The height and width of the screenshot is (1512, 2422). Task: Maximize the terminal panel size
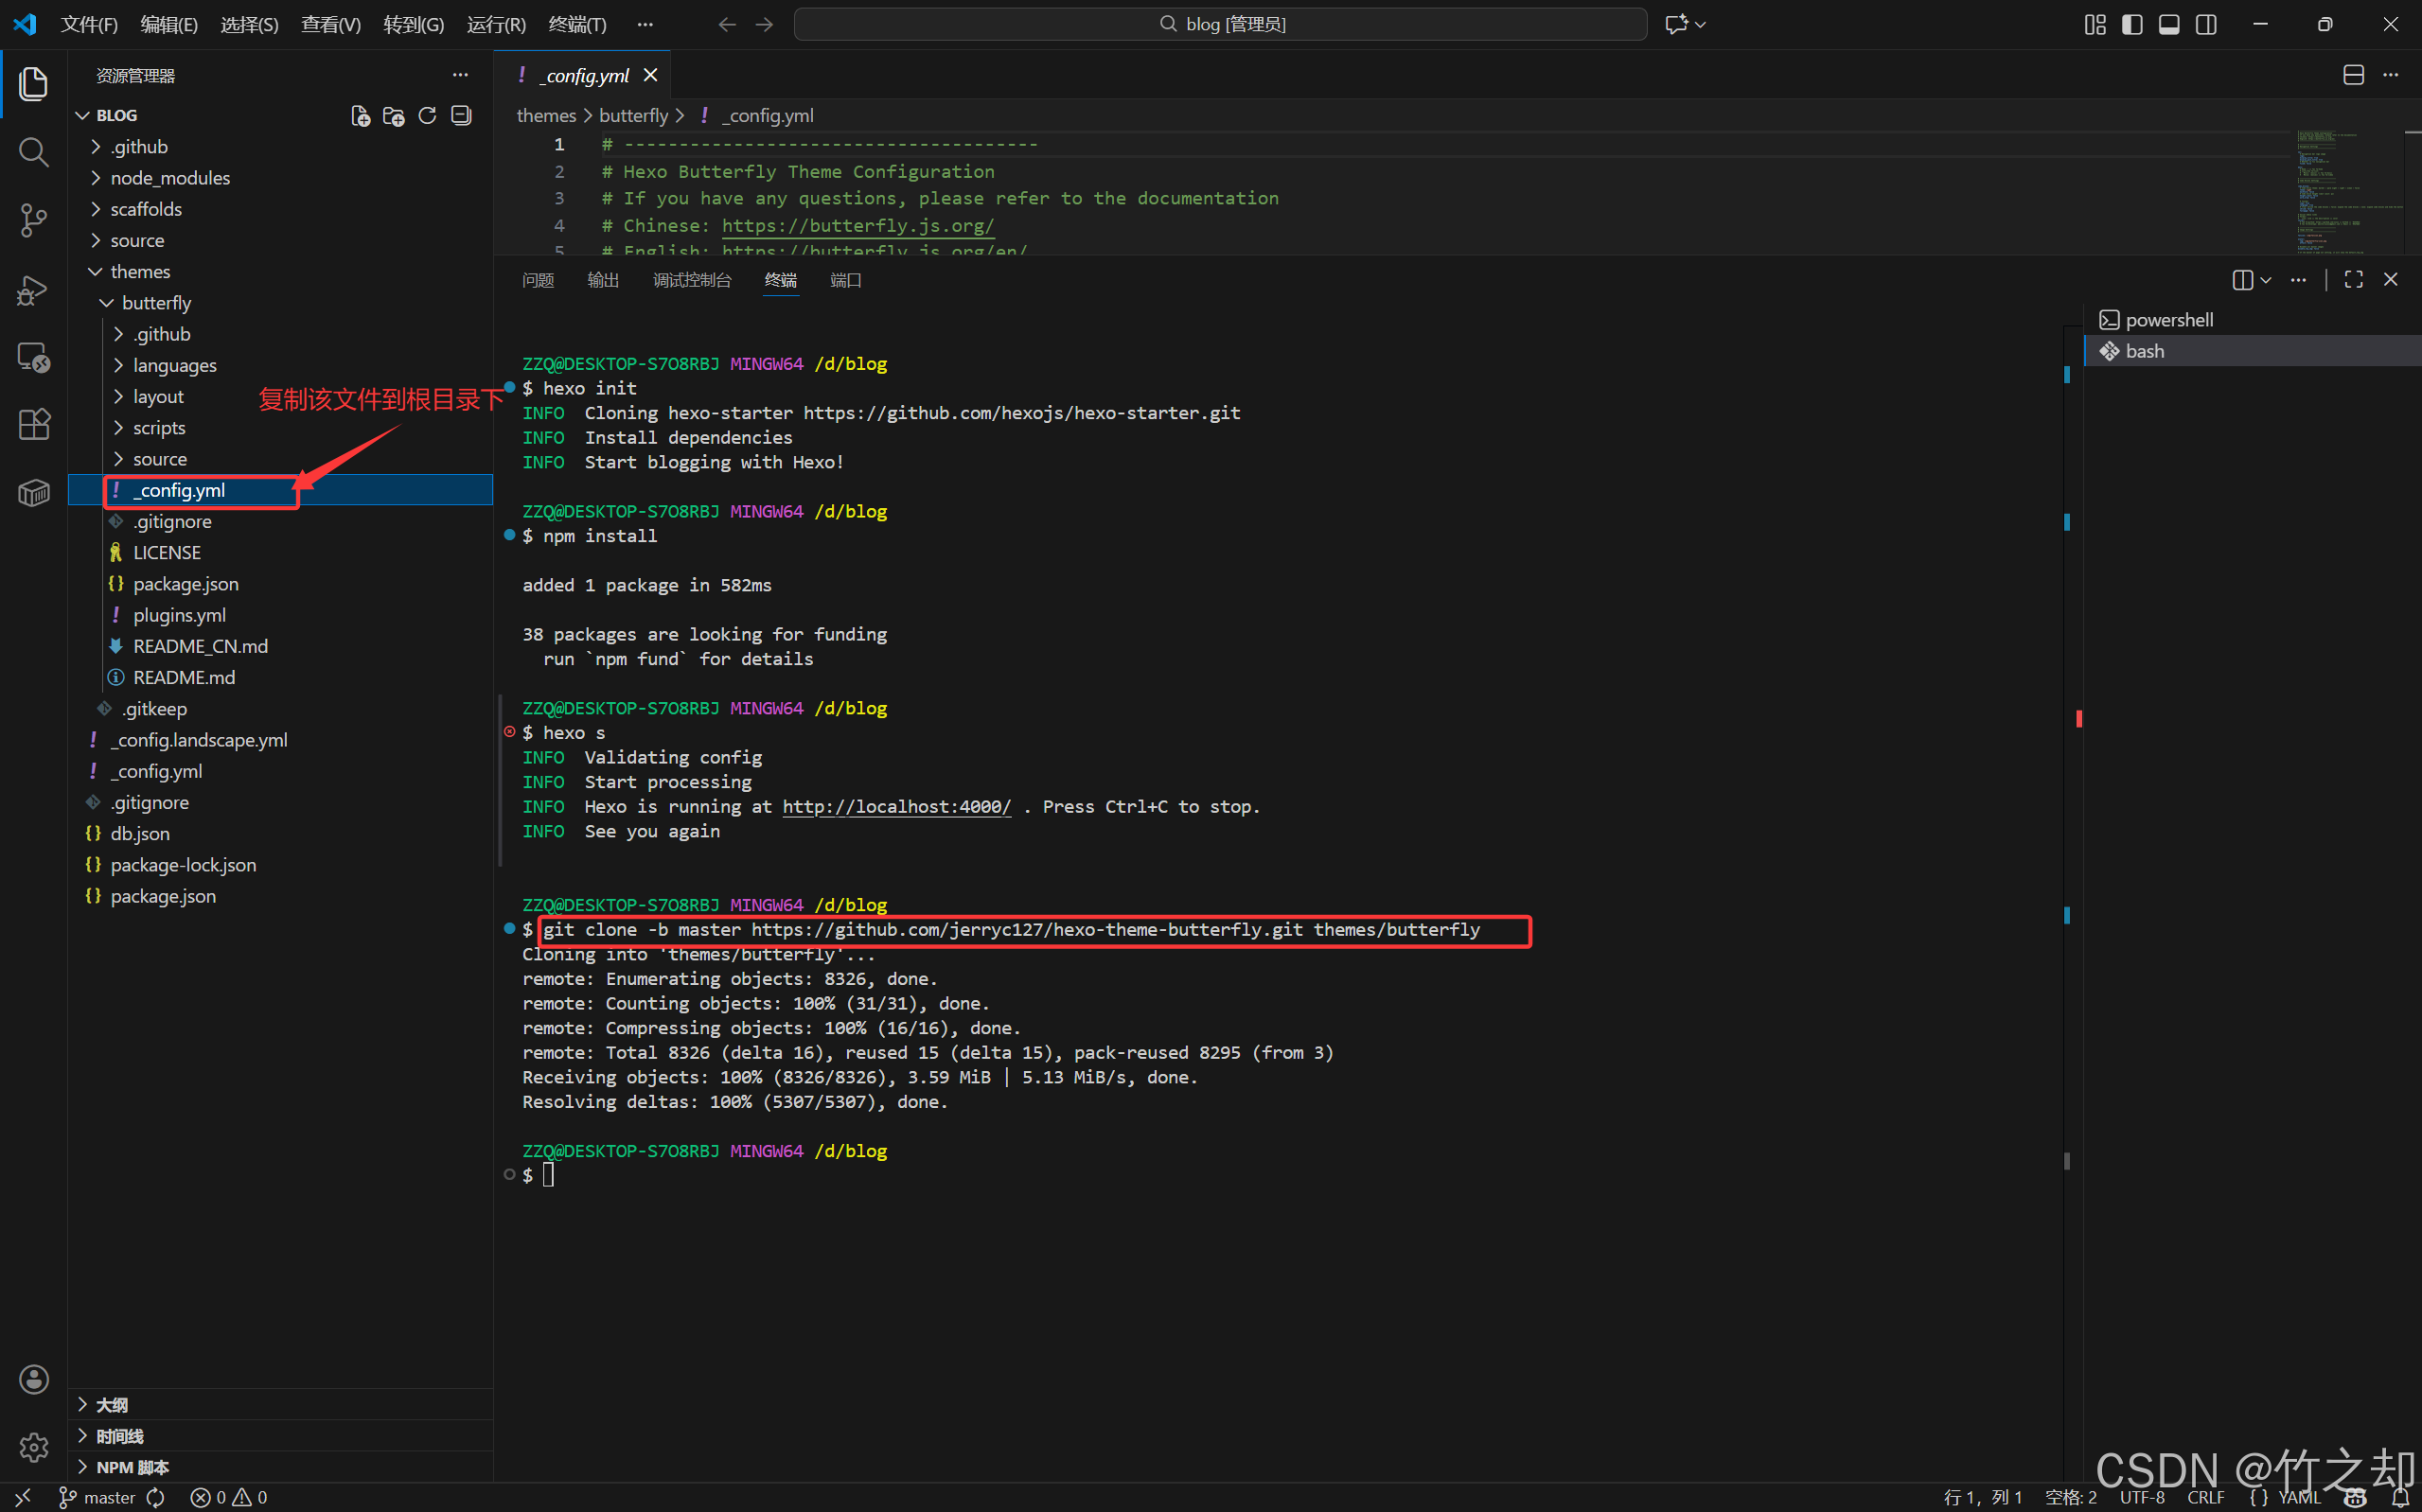2353,280
